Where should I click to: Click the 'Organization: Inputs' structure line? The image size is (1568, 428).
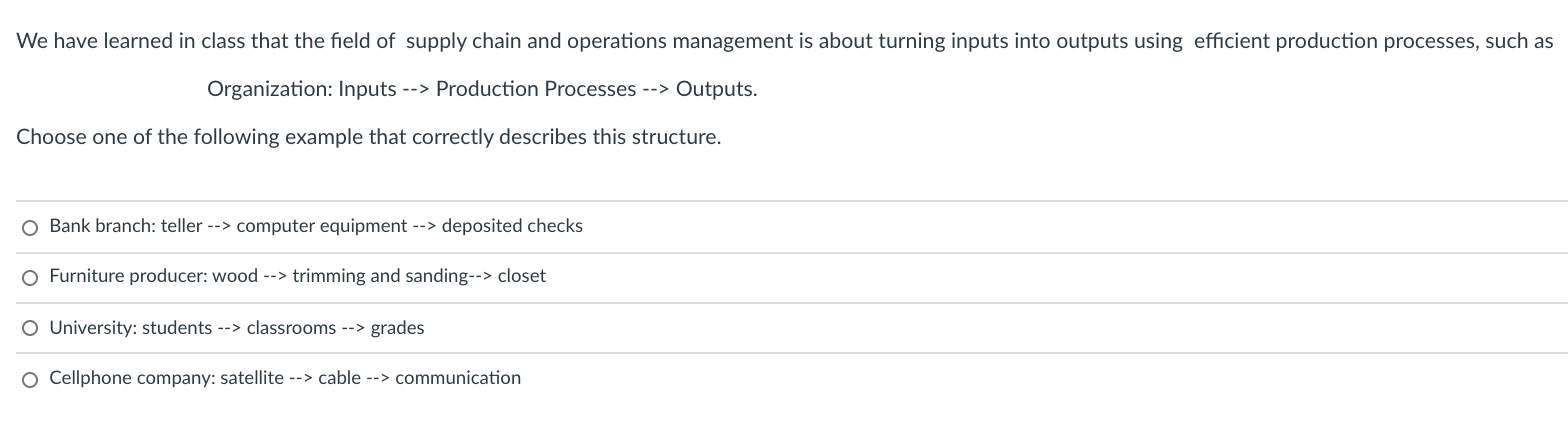pos(302,89)
